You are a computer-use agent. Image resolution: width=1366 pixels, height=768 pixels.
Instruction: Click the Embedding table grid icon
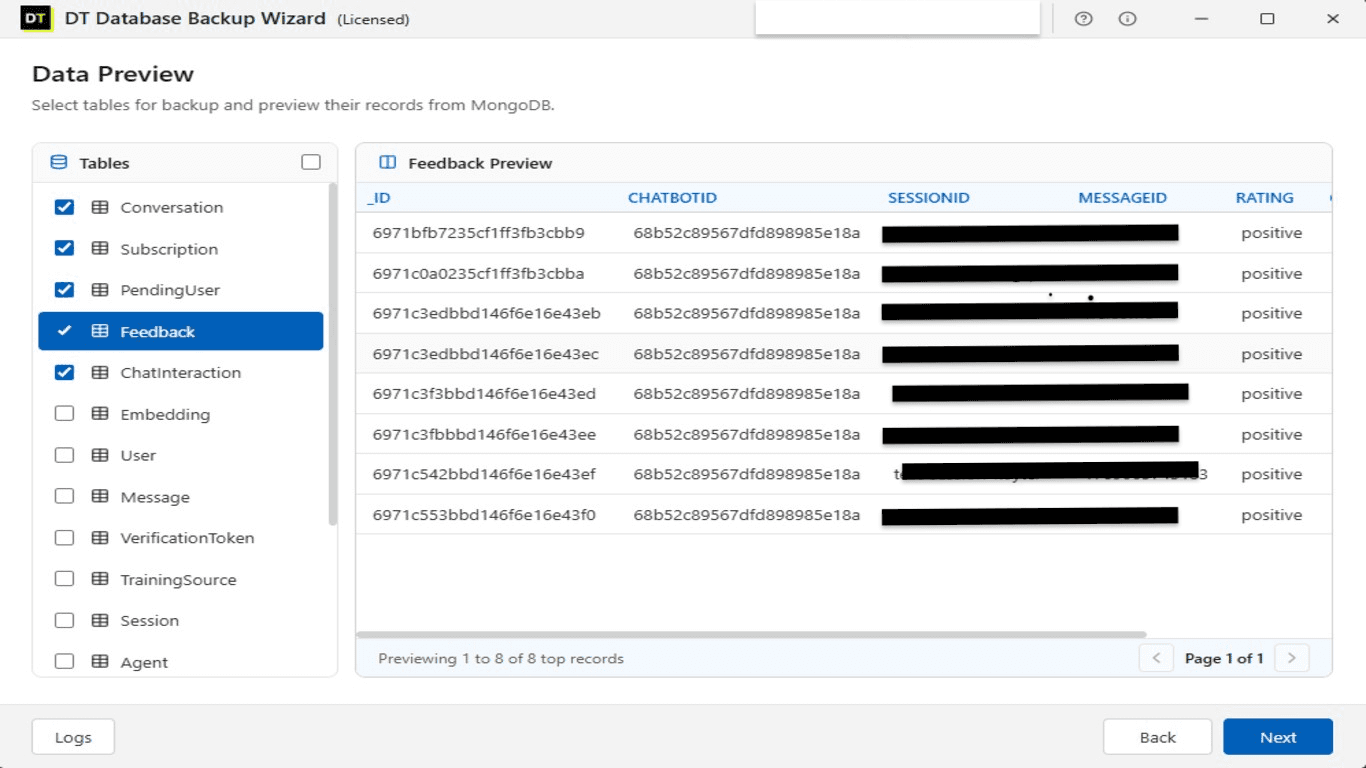100,414
